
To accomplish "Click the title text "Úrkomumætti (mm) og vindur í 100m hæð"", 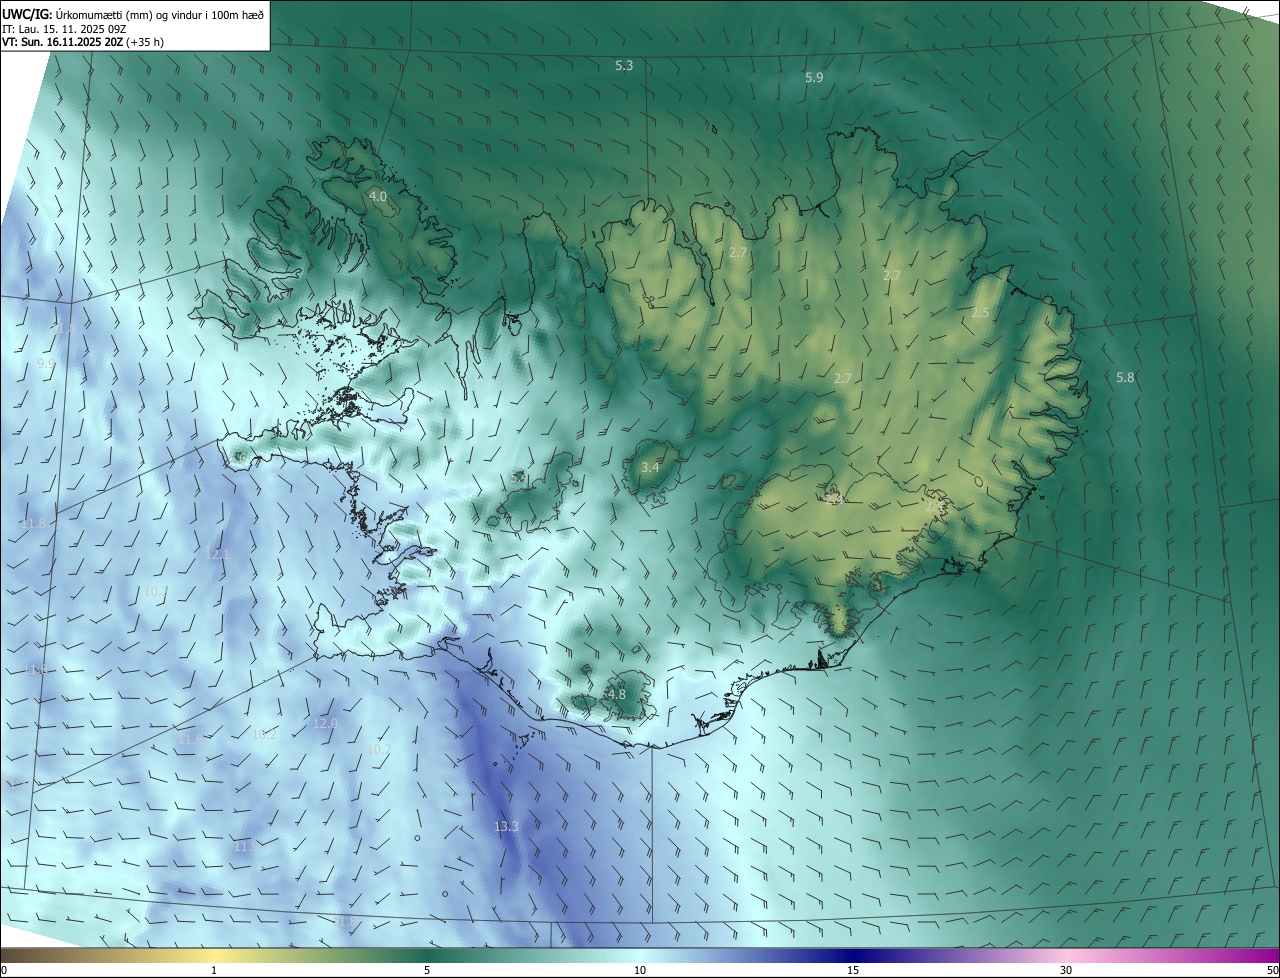I will tap(160, 14).
